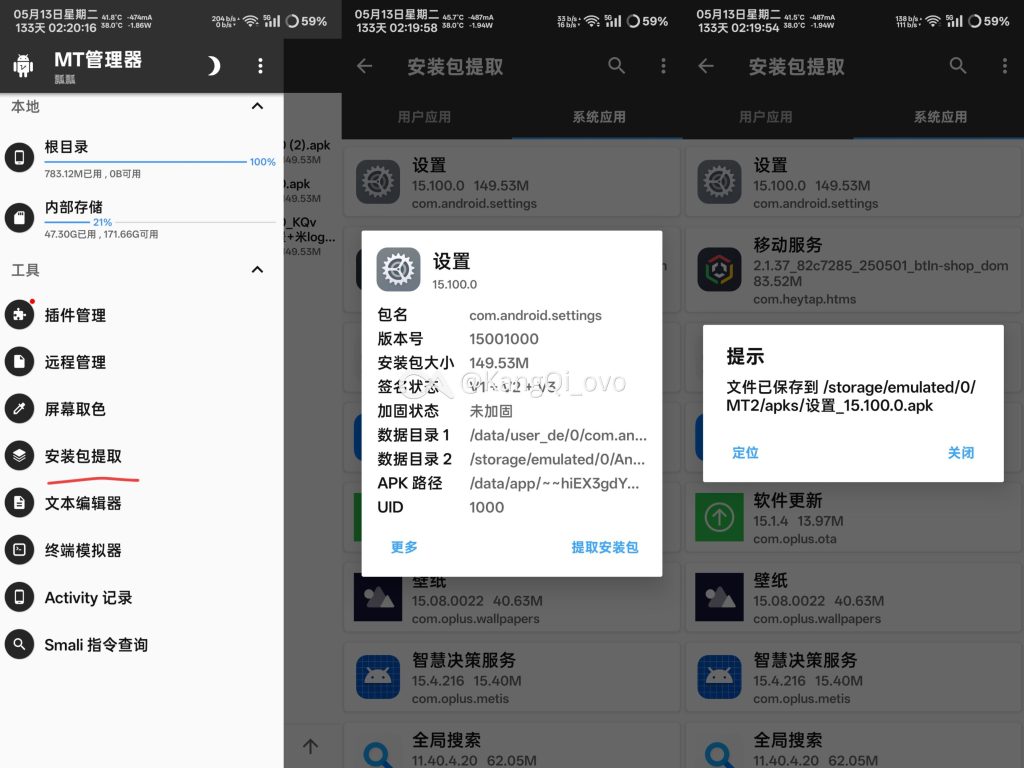Open 远程管理 remote management
This screenshot has height=768, width=1024.
[x=75, y=362]
